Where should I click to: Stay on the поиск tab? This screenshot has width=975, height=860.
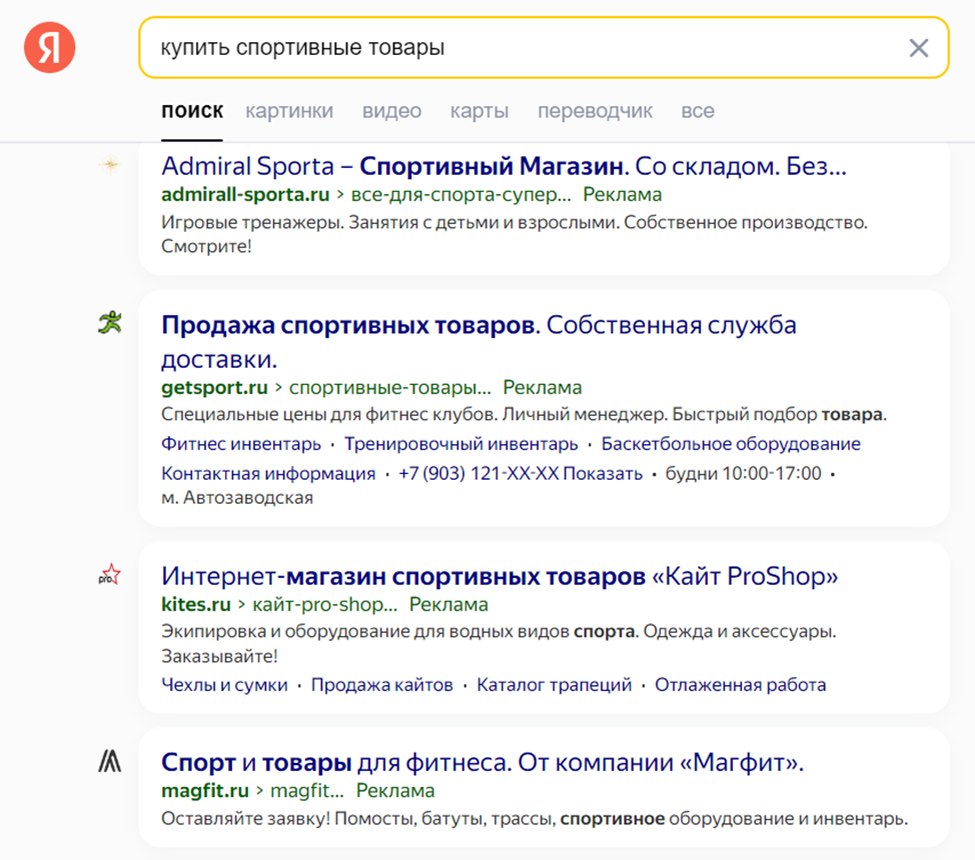click(x=192, y=111)
